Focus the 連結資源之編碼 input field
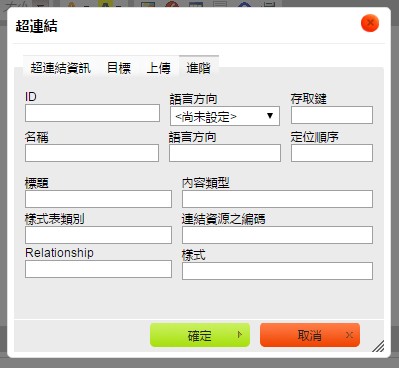The height and width of the screenshot is (368, 399). pyautogui.click(x=277, y=235)
